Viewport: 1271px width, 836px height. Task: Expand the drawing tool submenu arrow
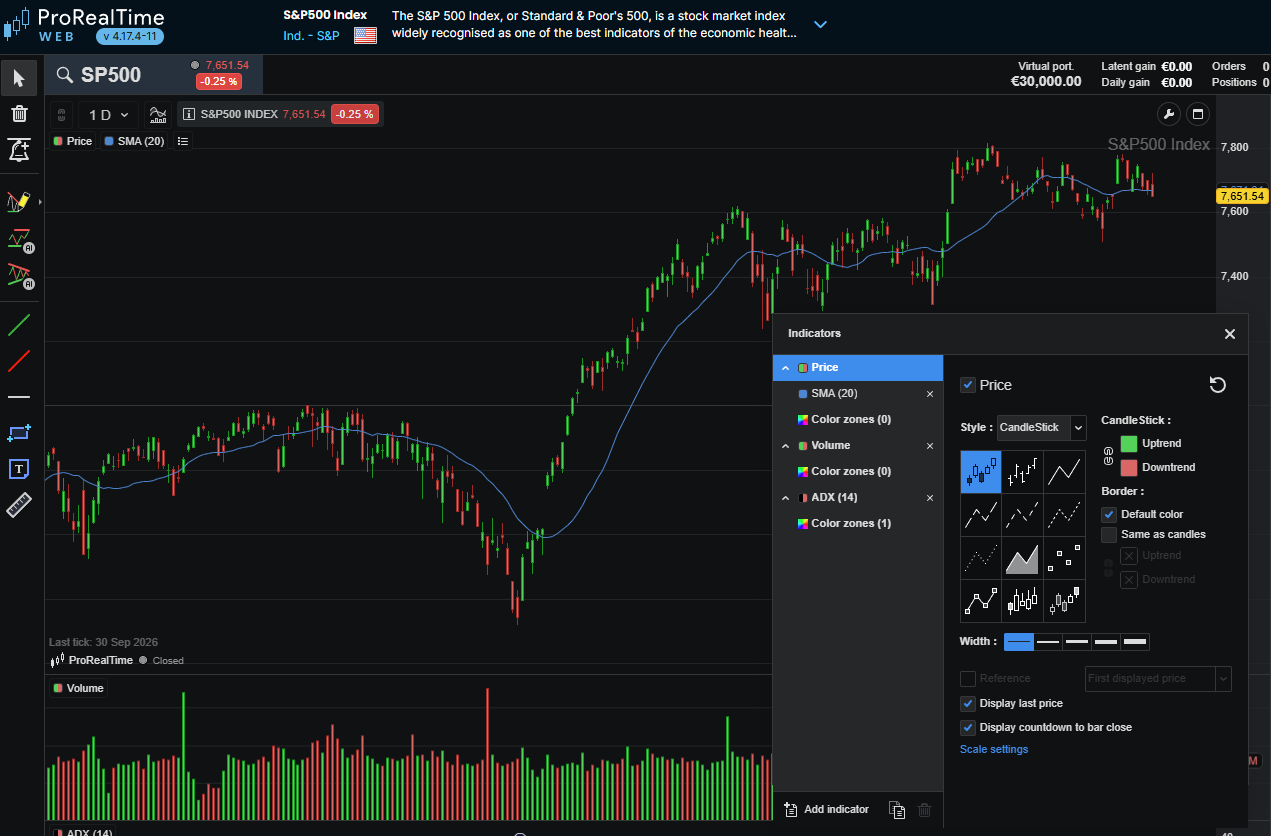point(40,202)
